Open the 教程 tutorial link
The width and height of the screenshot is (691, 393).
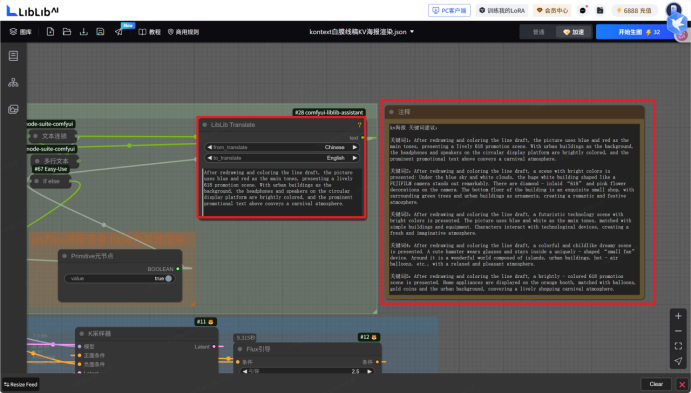(x=150, y=32)
